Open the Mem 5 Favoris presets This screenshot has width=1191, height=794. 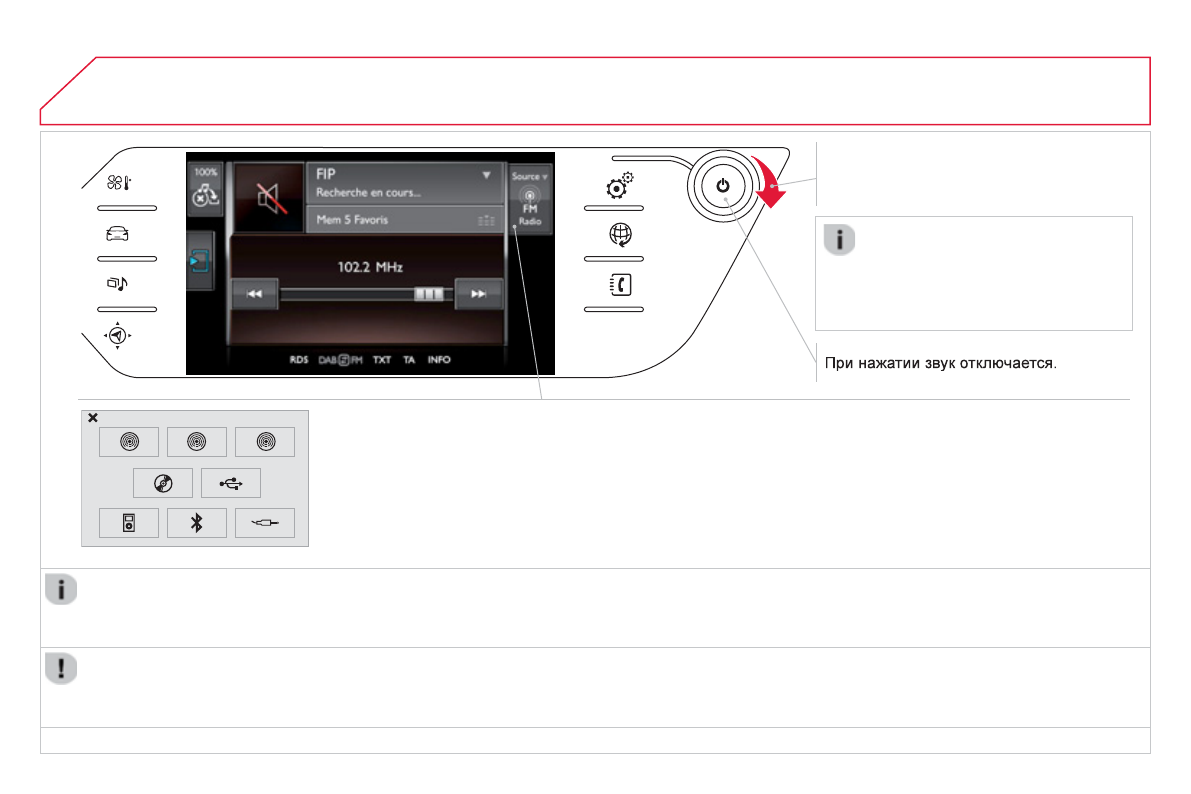pyautogui.click(x=404, y=220)
